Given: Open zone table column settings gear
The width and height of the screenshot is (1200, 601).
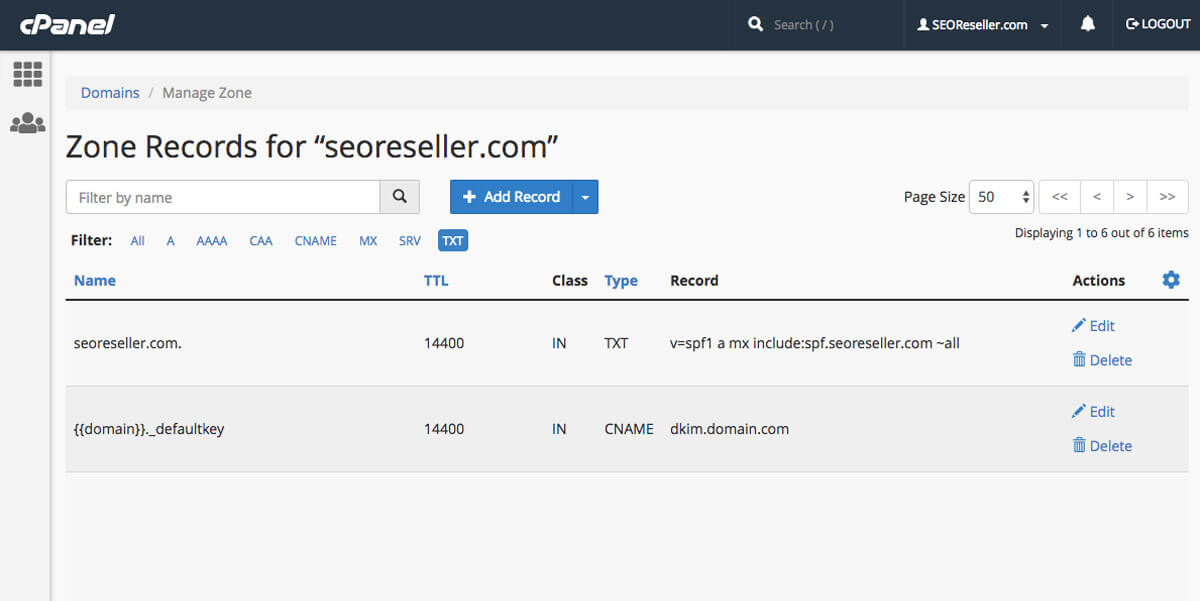Looking at the screenshot, I should click(1170, 280).
